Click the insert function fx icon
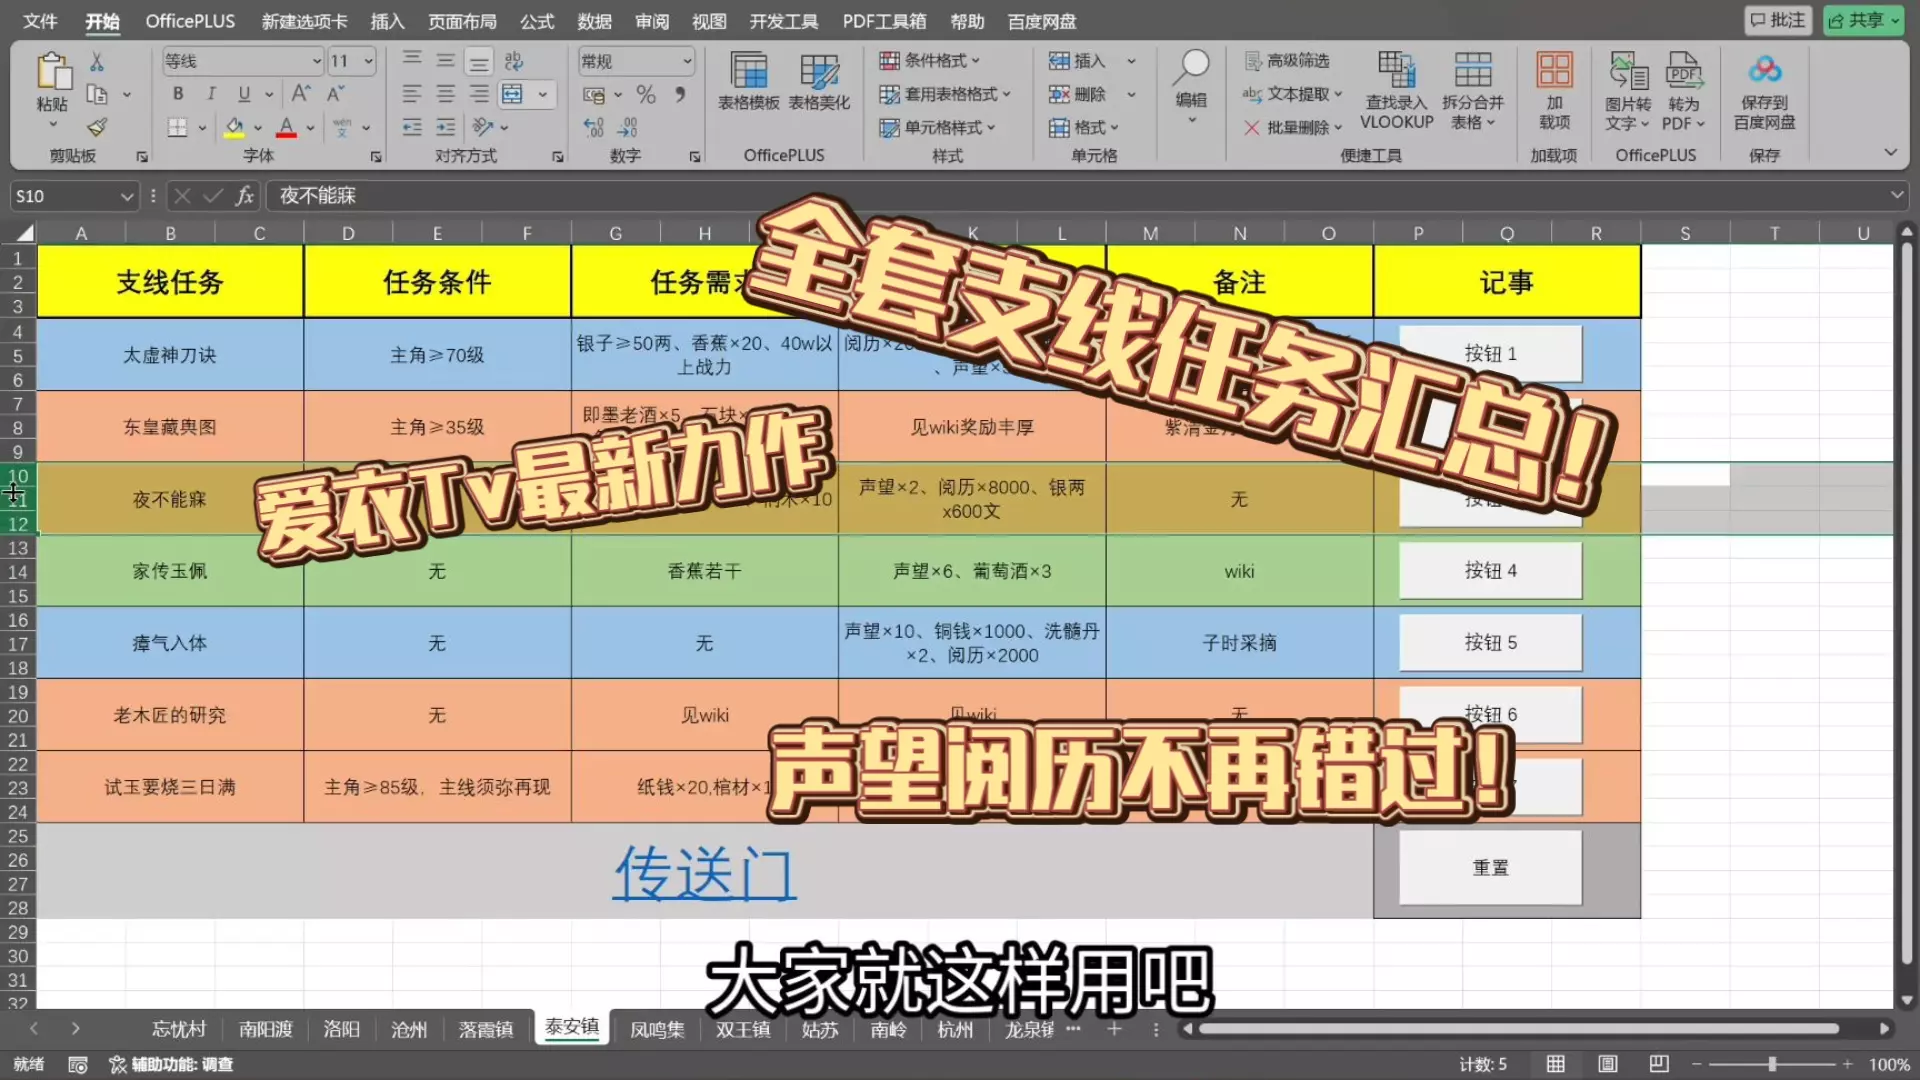This screenshot has height=1080, width=1920. pos(245,196)
